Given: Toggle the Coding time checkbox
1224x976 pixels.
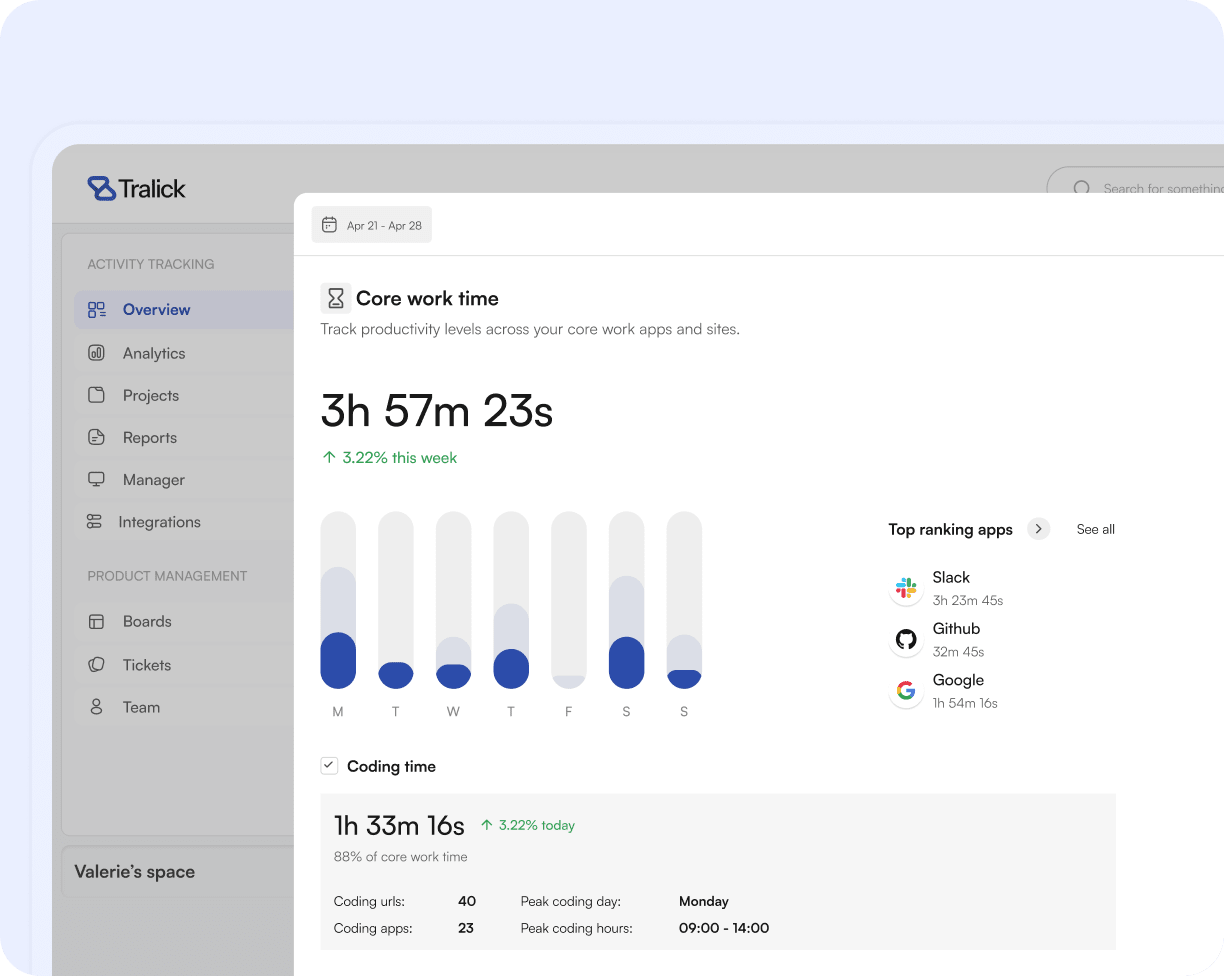Looking at the screenshot, I should pos(329,766).
